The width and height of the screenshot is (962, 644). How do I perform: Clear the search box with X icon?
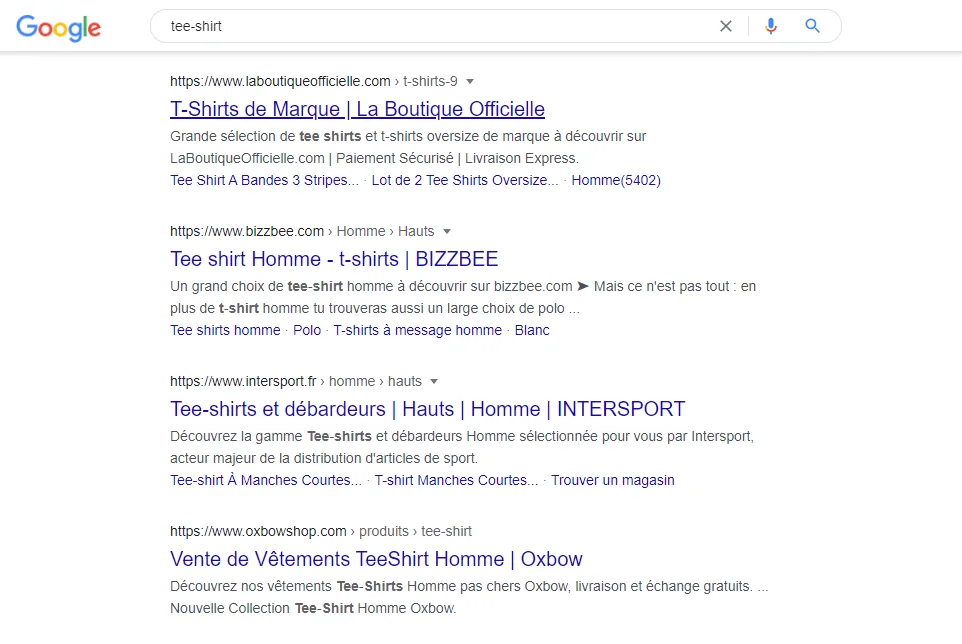726,26
